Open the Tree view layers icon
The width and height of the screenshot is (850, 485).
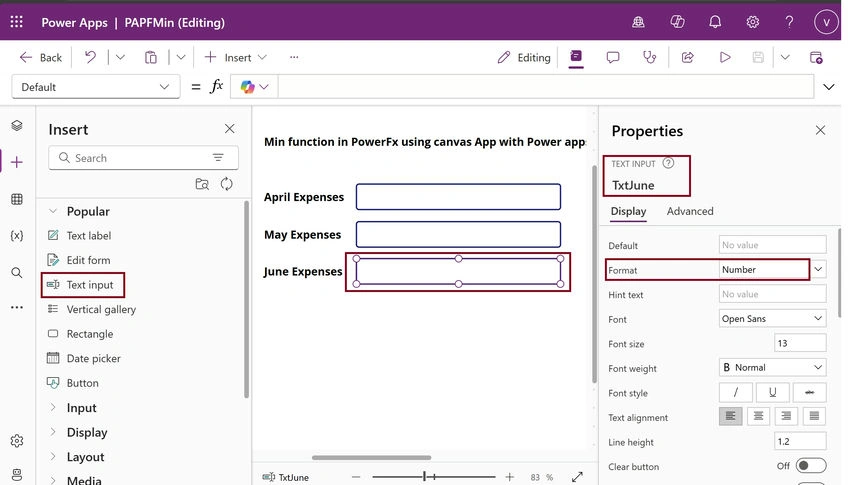[x=17, y=126]
